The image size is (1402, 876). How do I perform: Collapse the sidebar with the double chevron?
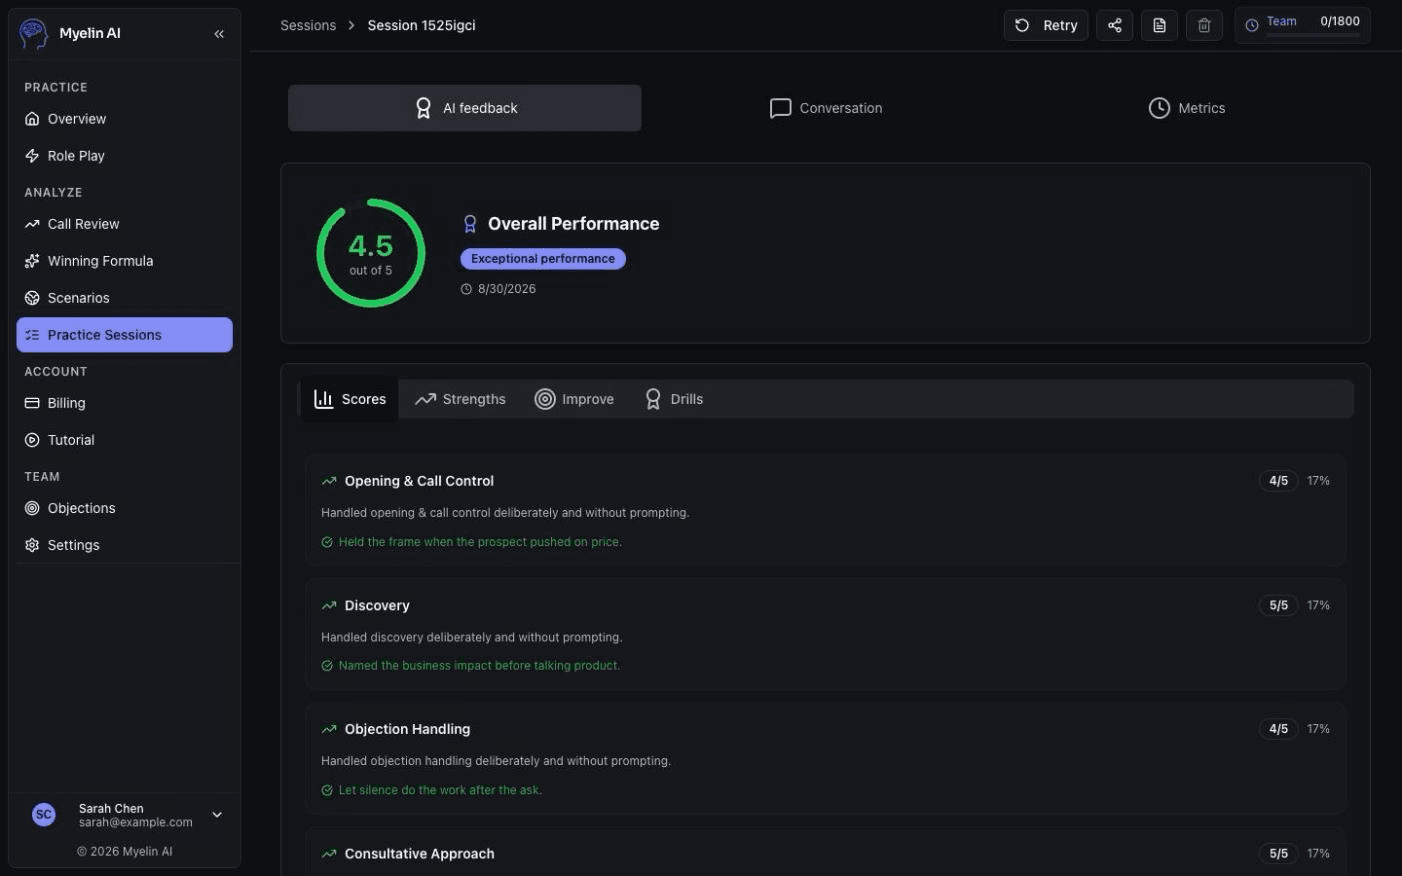coord(219,34)
